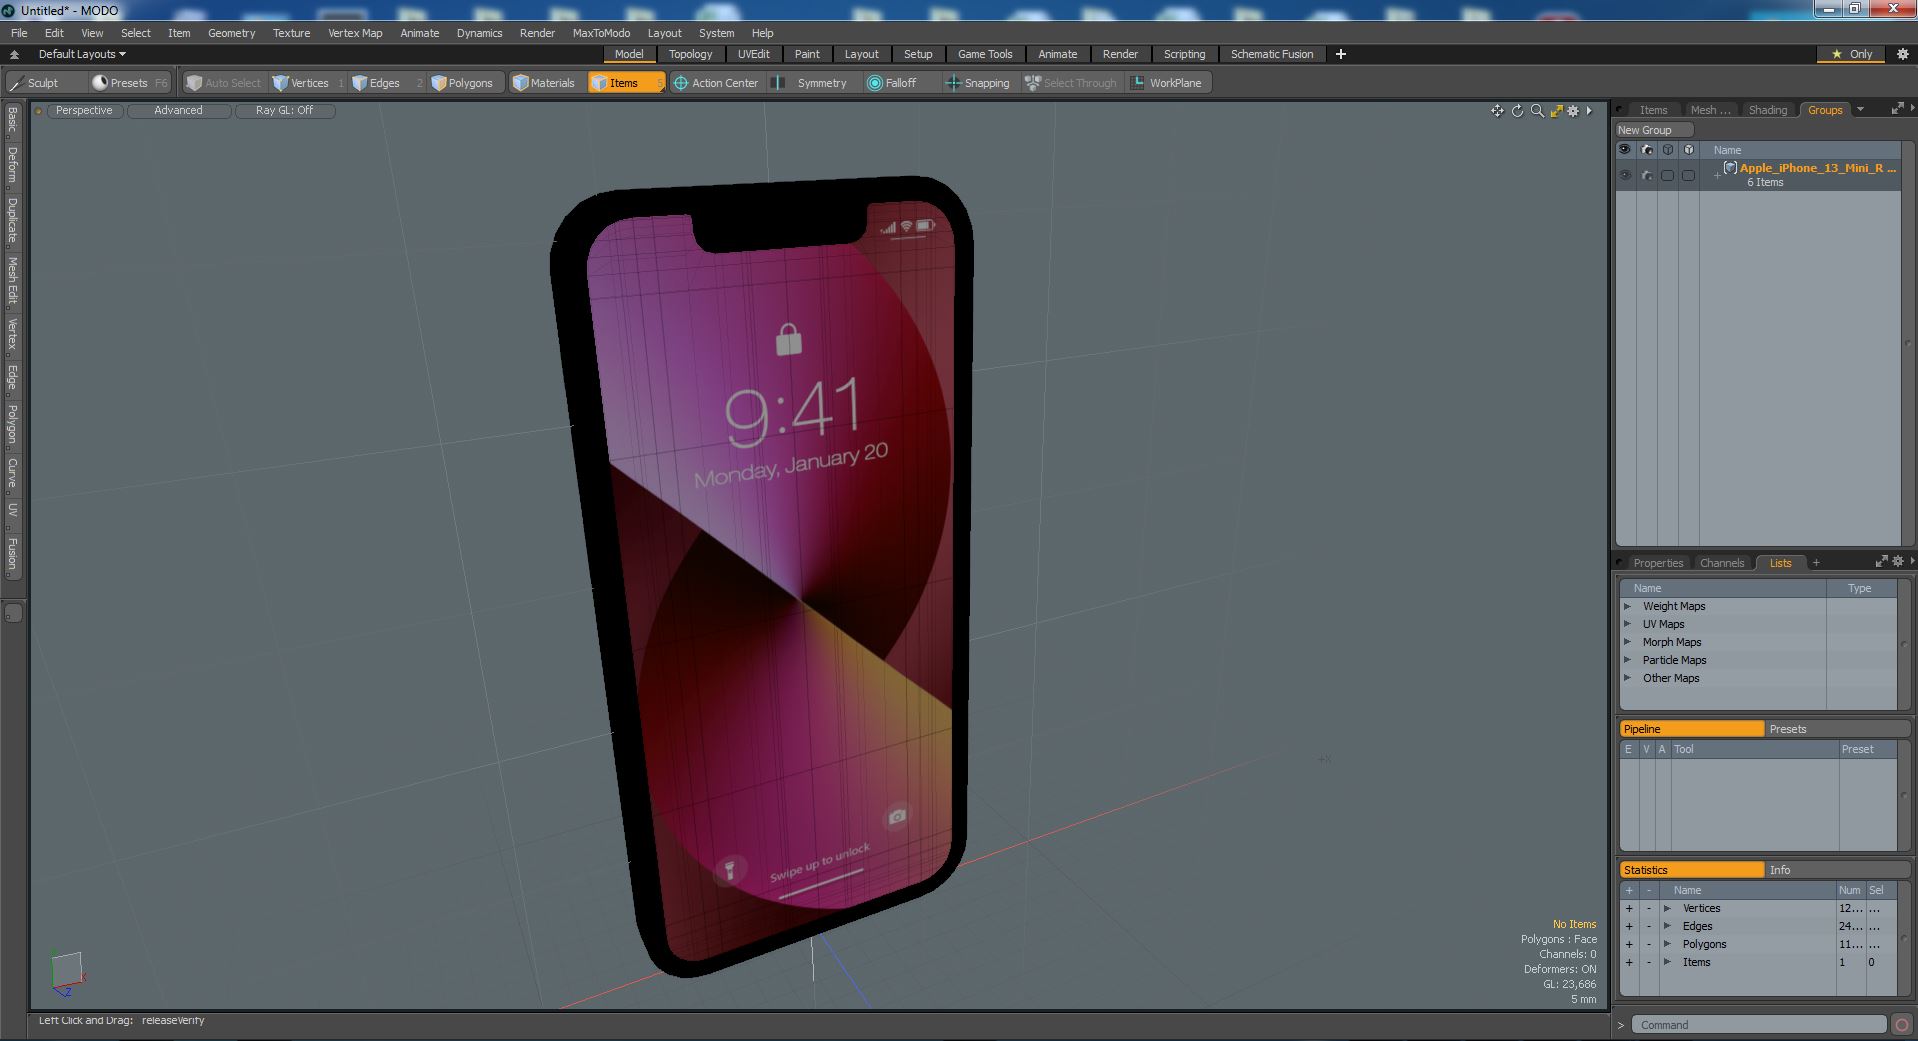Click the Perspective viewport button
The width and height of the screenshot is (1918, 1041).
point(84,111)
